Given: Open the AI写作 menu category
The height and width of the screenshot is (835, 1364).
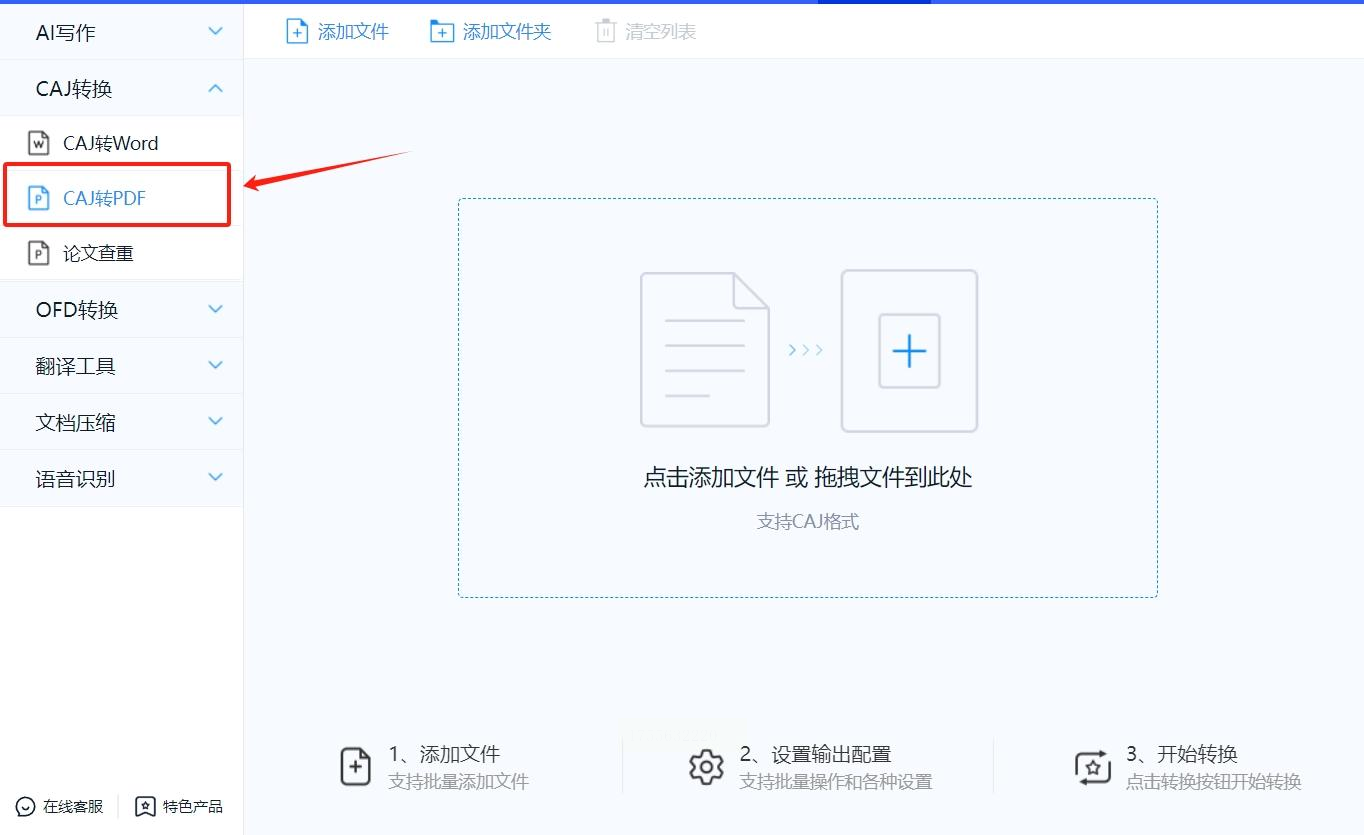Looking at the screenshot, I should [x=121, y=32].
